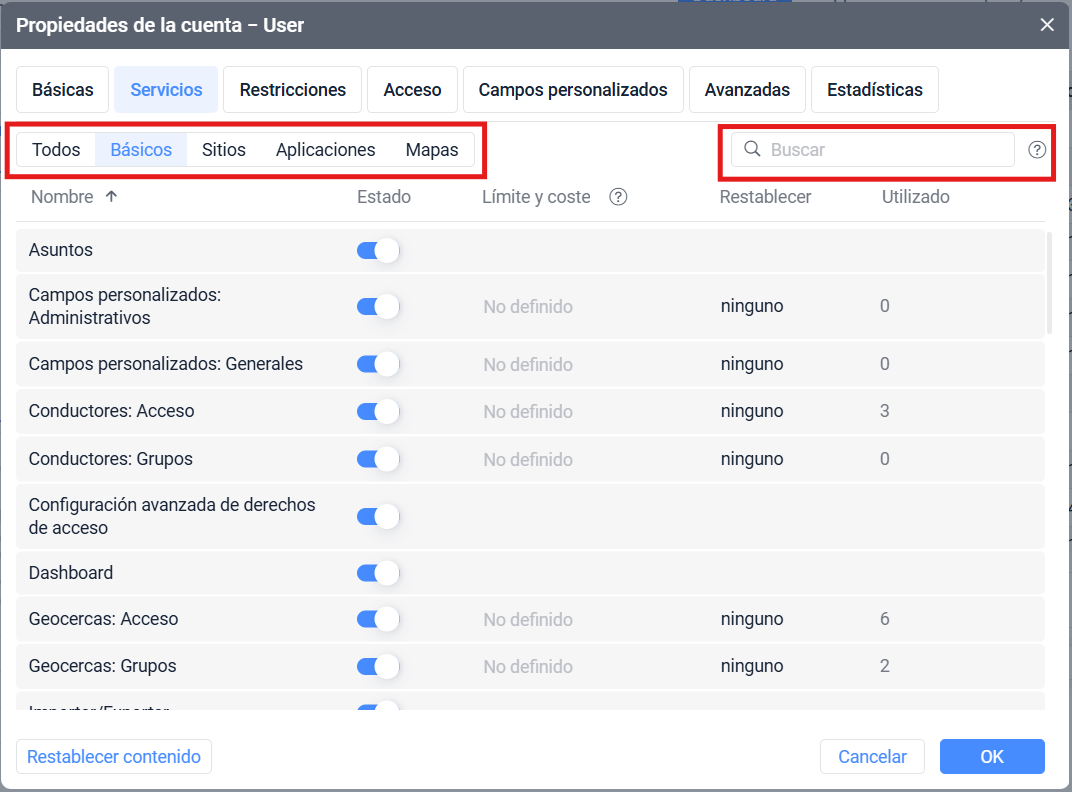
Task: Click the Restablecer contenido button
Action: (x=114, y=757)
